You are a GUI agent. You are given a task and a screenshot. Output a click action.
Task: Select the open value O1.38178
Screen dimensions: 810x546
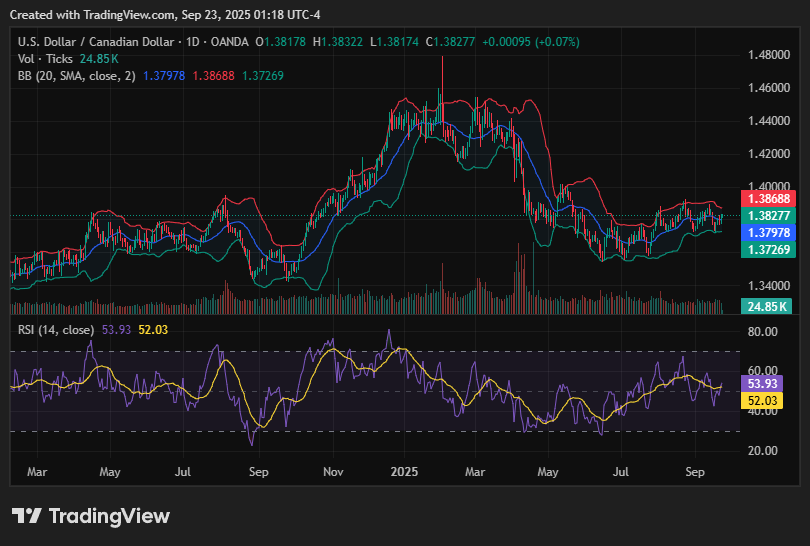(281, 42)
